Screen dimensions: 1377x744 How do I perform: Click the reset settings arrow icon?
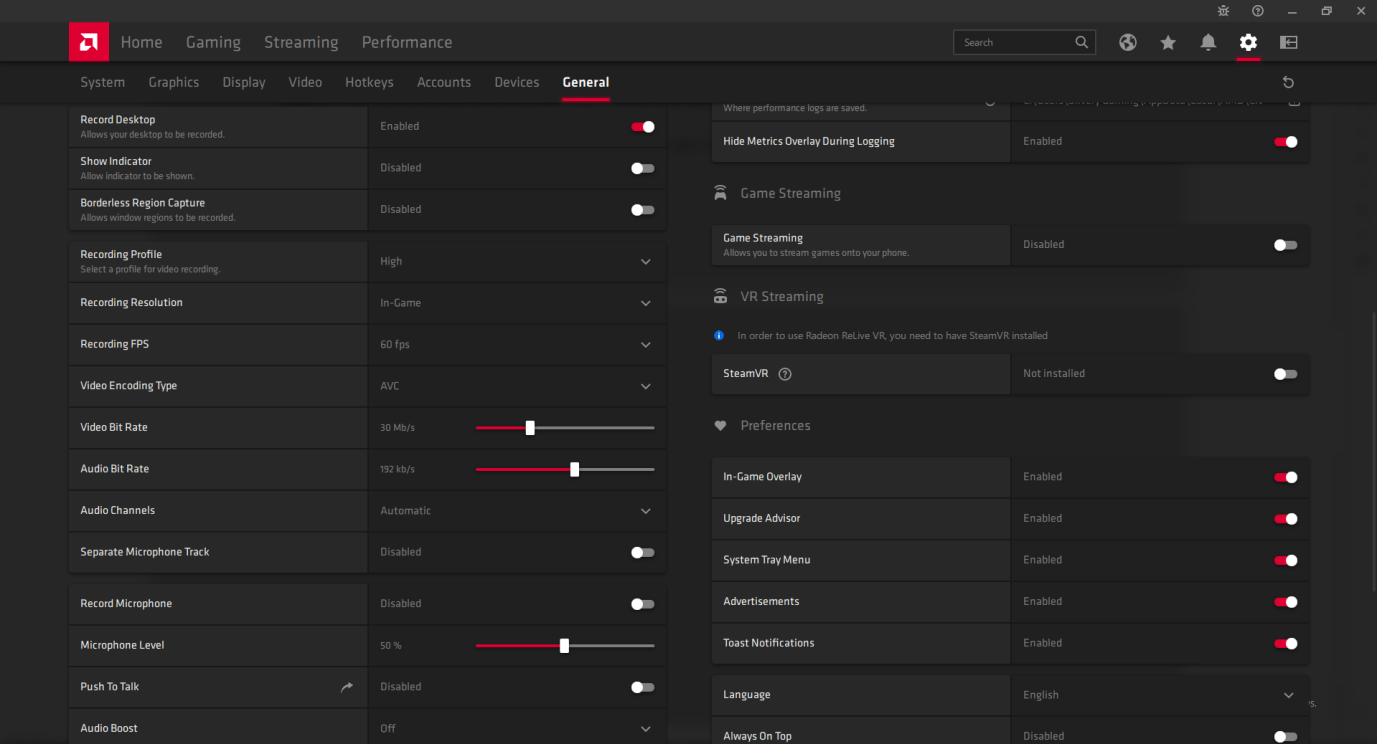click(1288, 82)
